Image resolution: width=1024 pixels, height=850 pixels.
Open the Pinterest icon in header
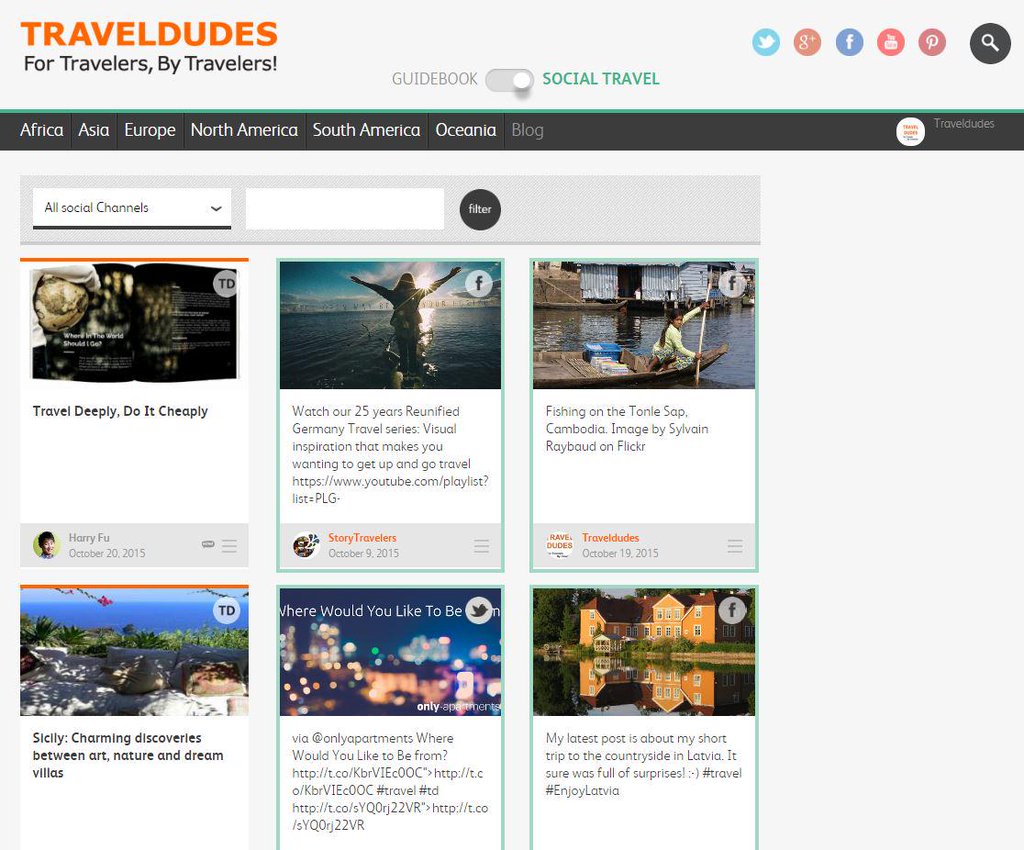tap(932, 42)
